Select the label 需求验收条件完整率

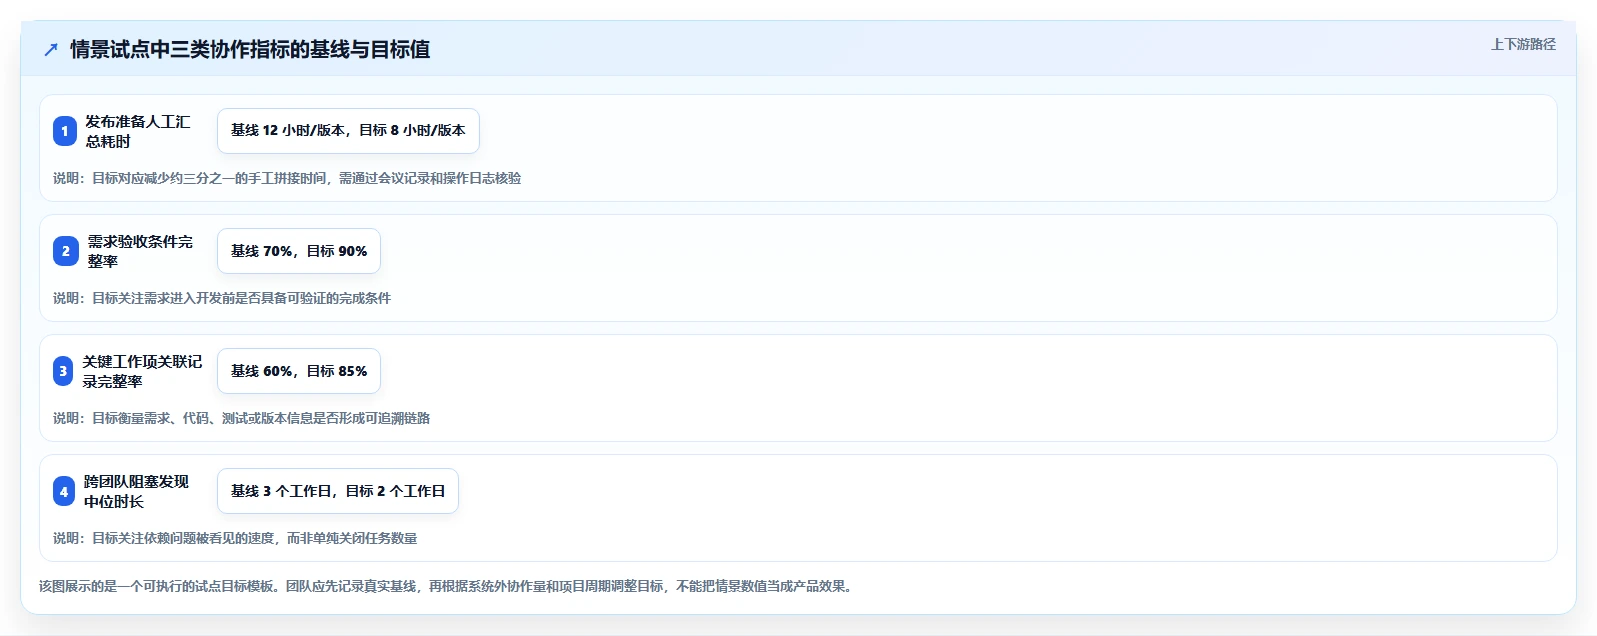140,251
